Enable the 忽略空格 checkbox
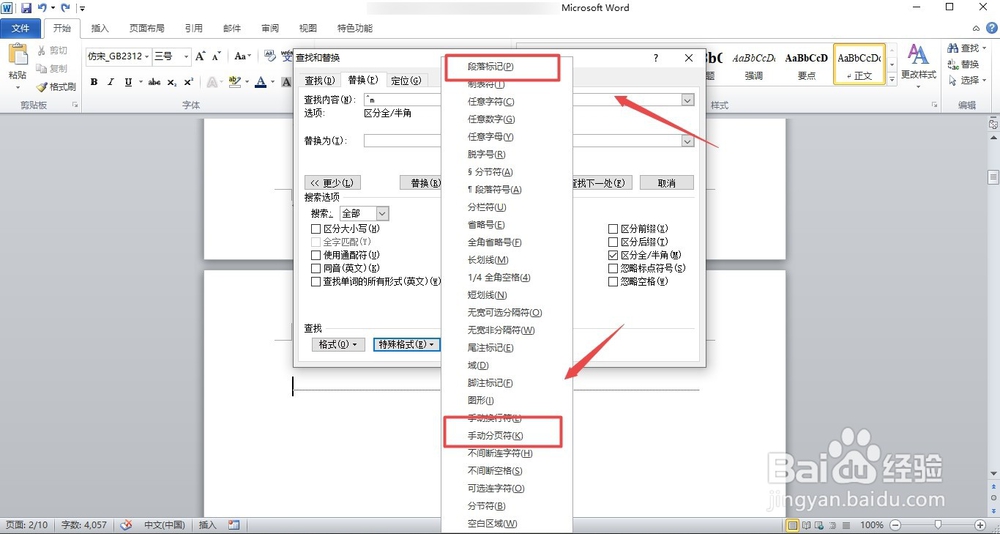The image size is (1000, 534). 613,281
